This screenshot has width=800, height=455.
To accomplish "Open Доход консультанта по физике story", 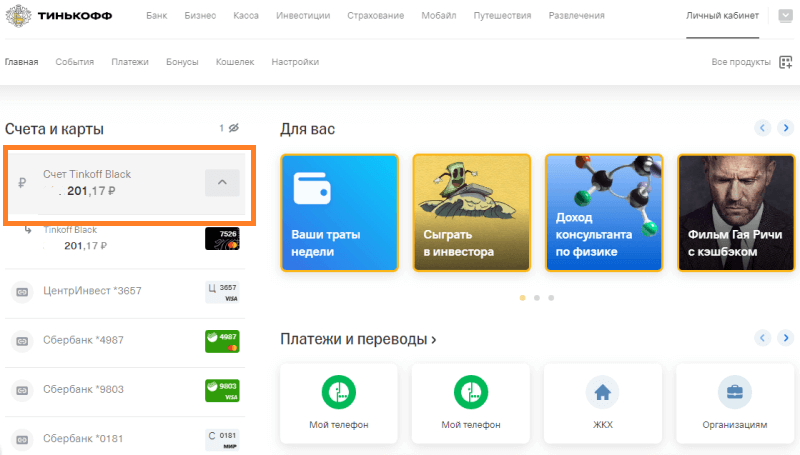I will pyautogui.click(x=604, y=213).
